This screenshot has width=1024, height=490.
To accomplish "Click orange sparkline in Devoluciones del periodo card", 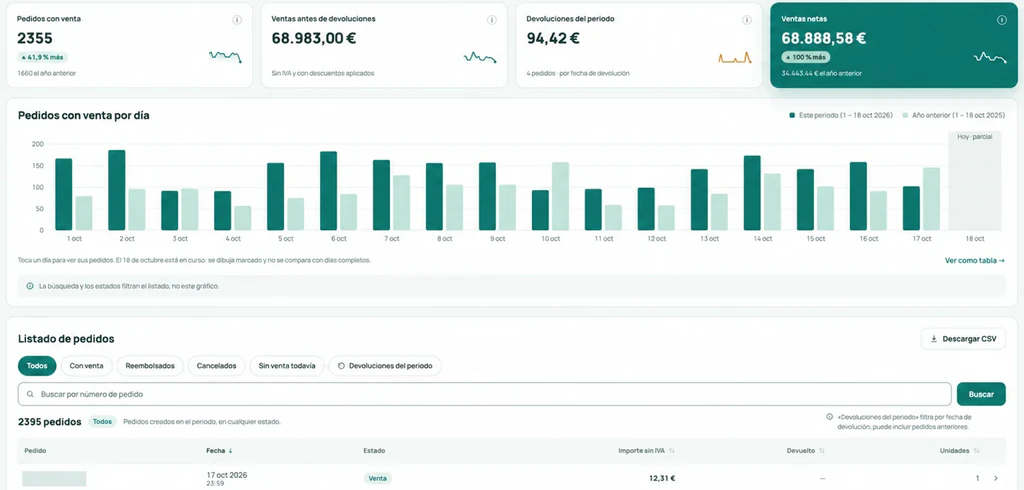I will [735, 57].
